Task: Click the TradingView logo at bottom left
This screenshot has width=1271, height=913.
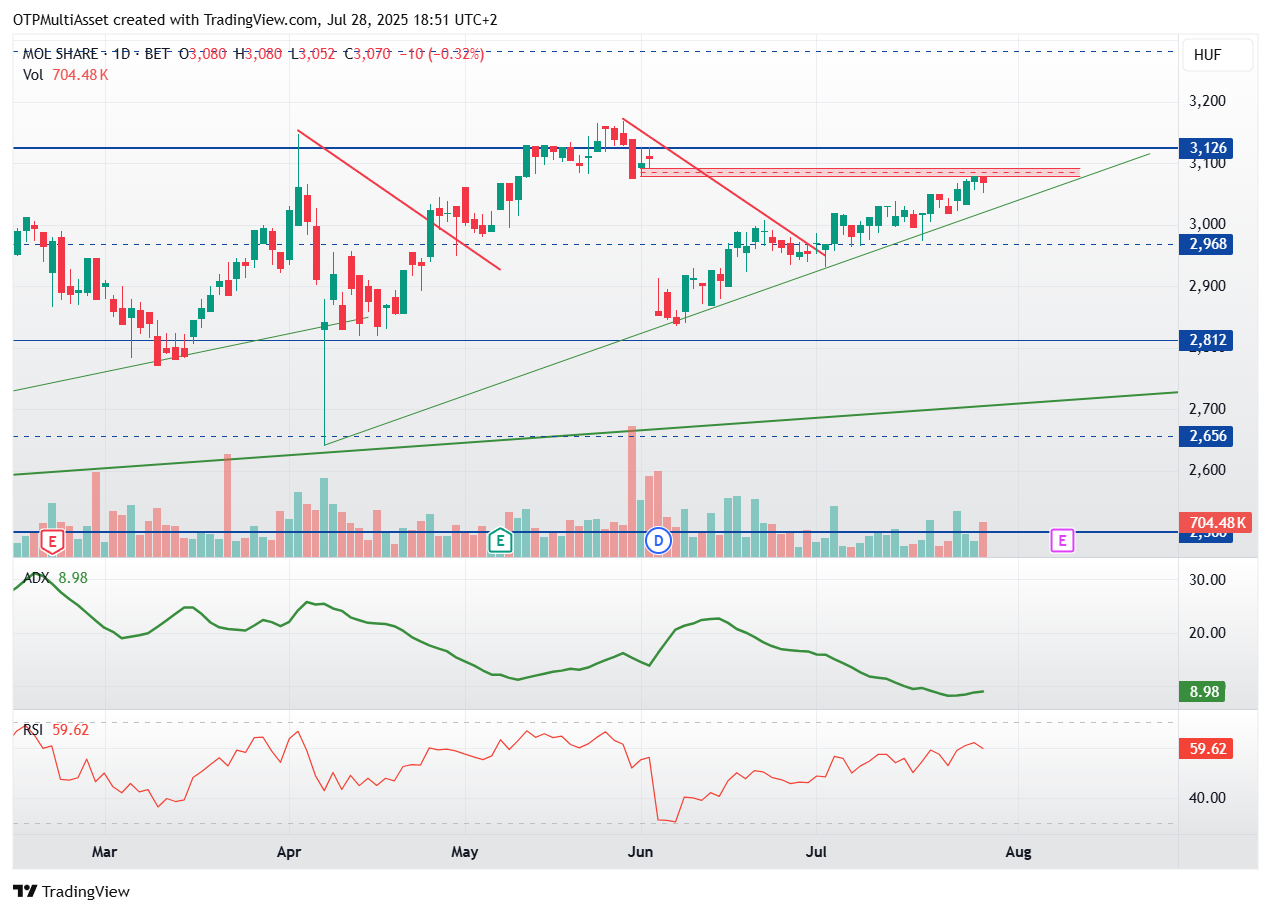Action: coord(71,891)
